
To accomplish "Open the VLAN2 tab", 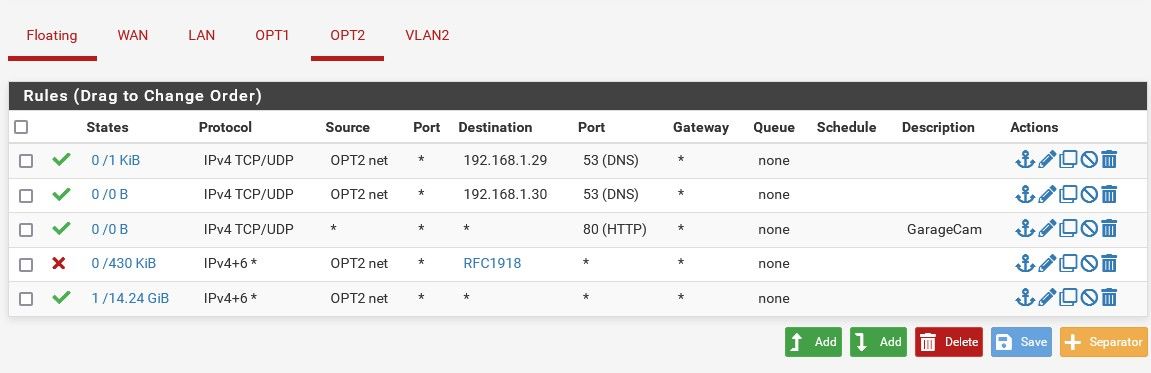I will pyautogui.click(x=427, y=35).
